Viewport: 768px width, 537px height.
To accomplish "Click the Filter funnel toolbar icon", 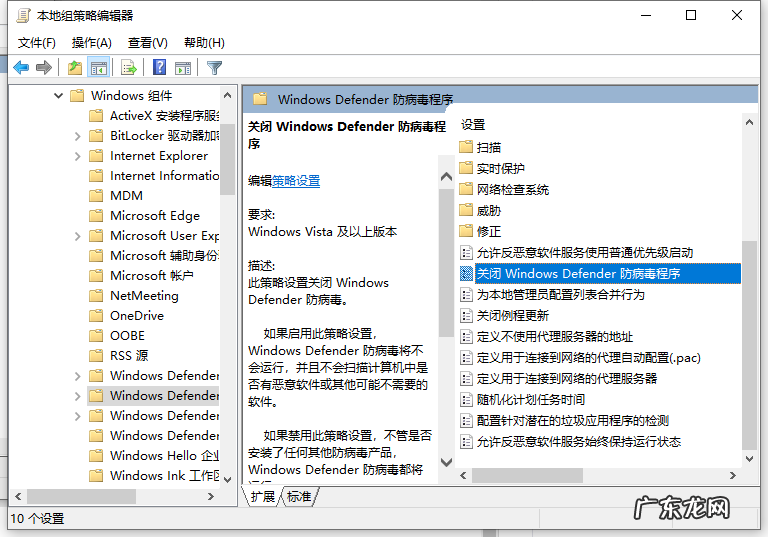I will click(215, 68).
